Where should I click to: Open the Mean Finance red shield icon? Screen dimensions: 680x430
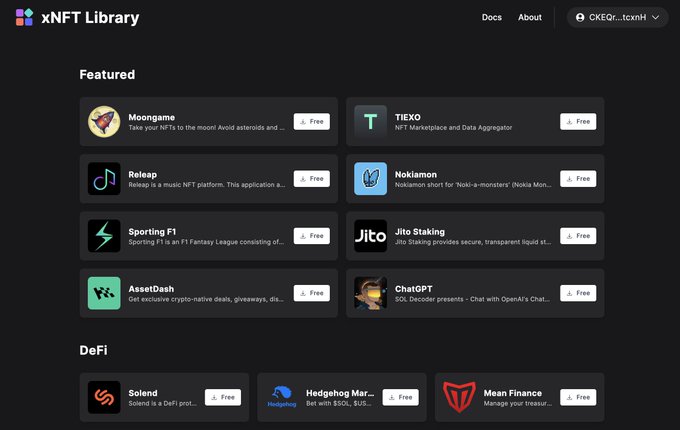[x=459, y=397]
